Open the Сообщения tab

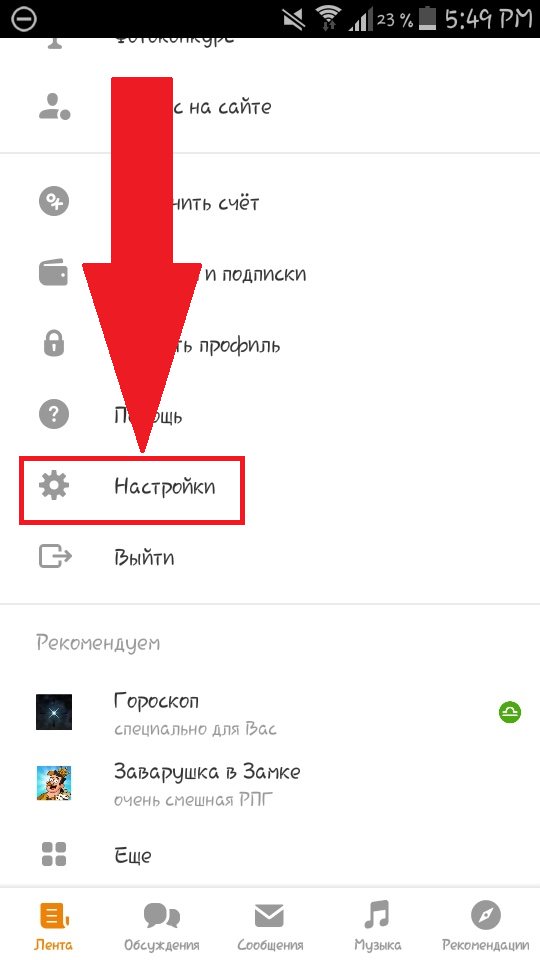tap(270, 925)
